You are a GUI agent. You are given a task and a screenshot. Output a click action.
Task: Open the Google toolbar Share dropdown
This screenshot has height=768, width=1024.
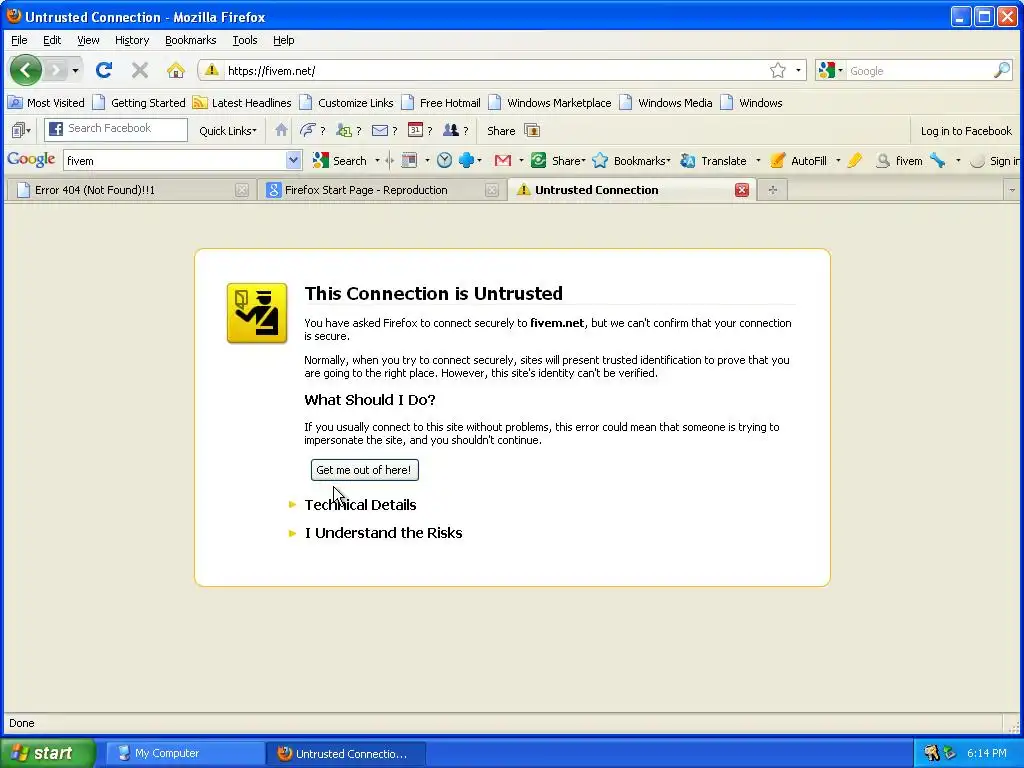[558, 161]
